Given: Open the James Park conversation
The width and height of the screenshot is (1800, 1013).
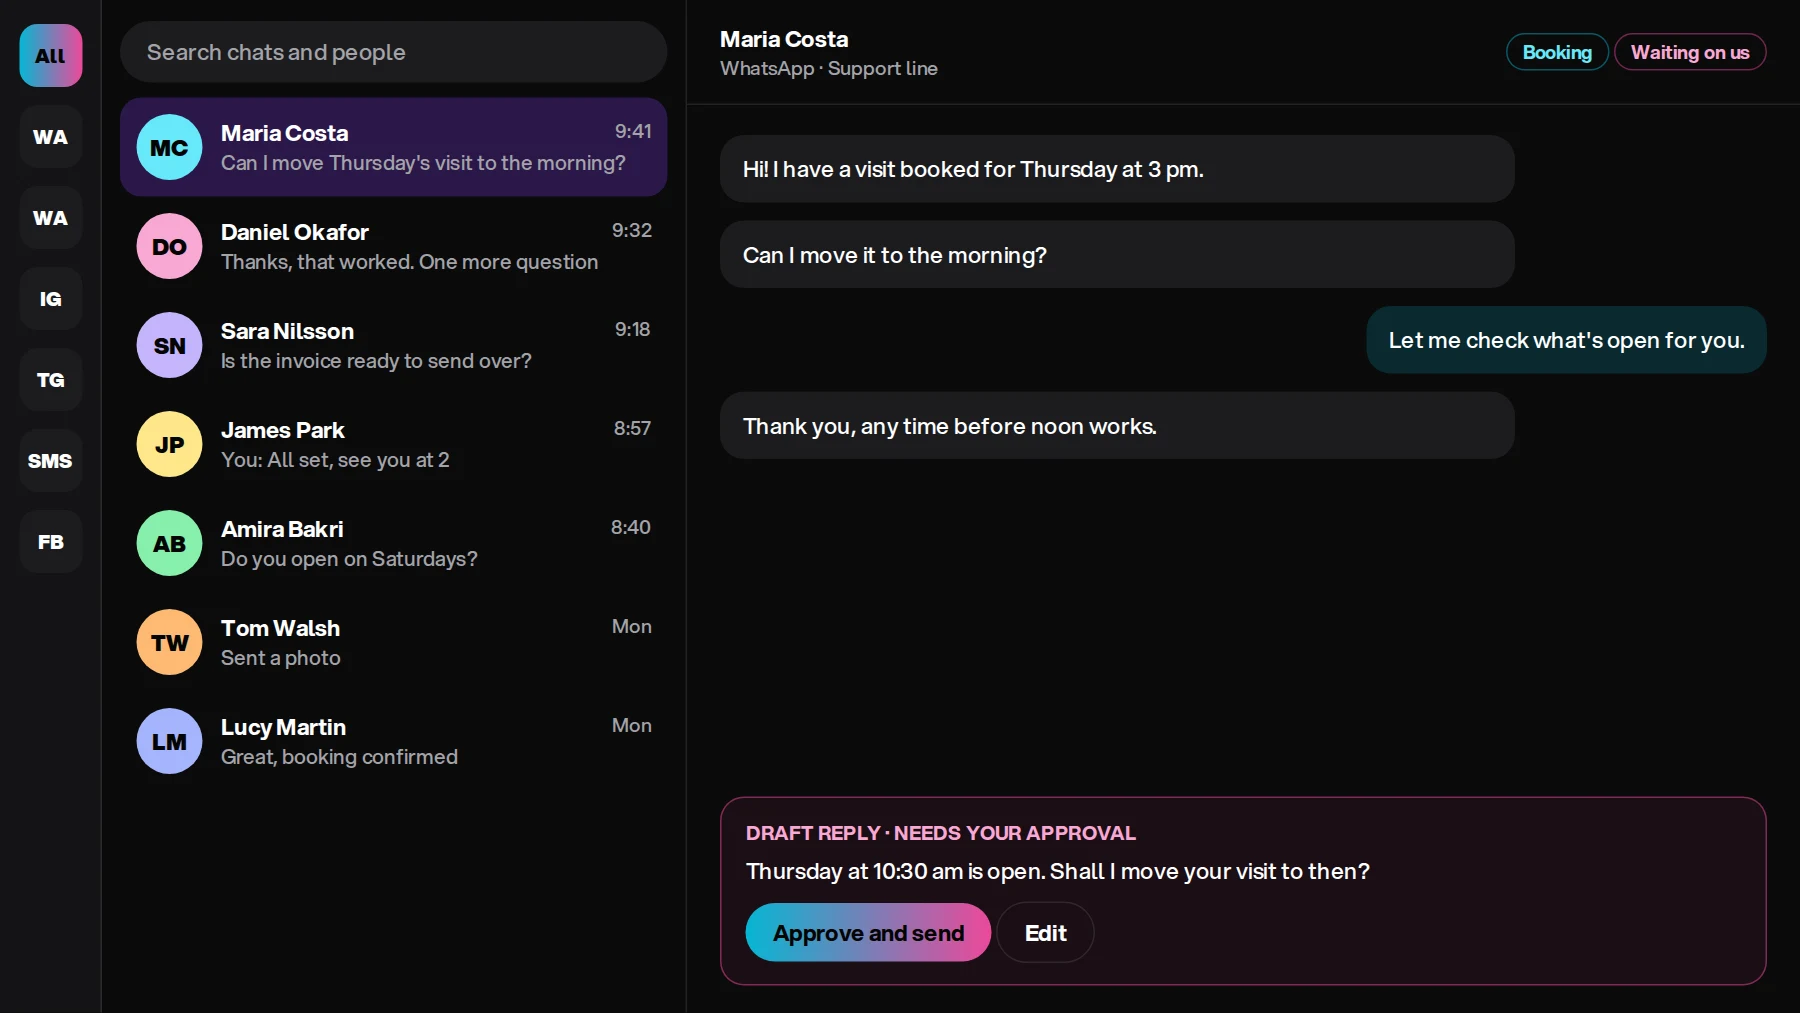Looking at the screenshot, I should pyautogui.click(x=393, y=444).
